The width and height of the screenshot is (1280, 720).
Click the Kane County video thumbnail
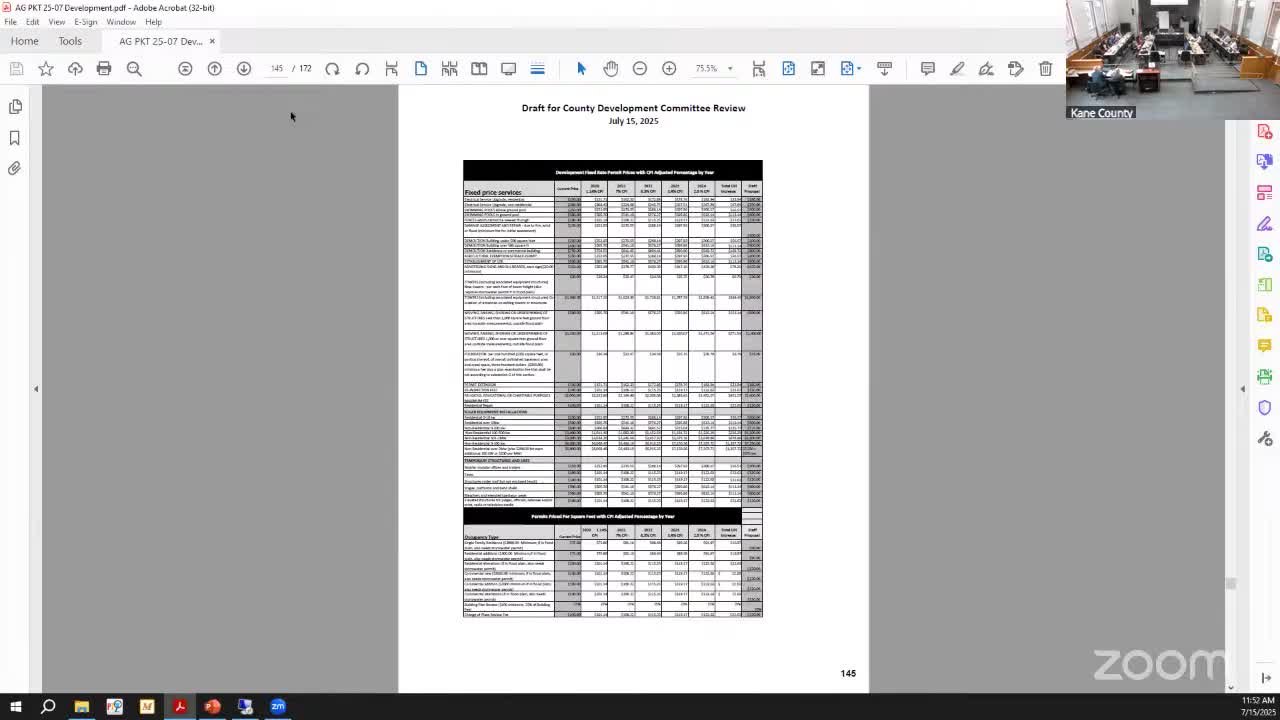point(1172,60)
